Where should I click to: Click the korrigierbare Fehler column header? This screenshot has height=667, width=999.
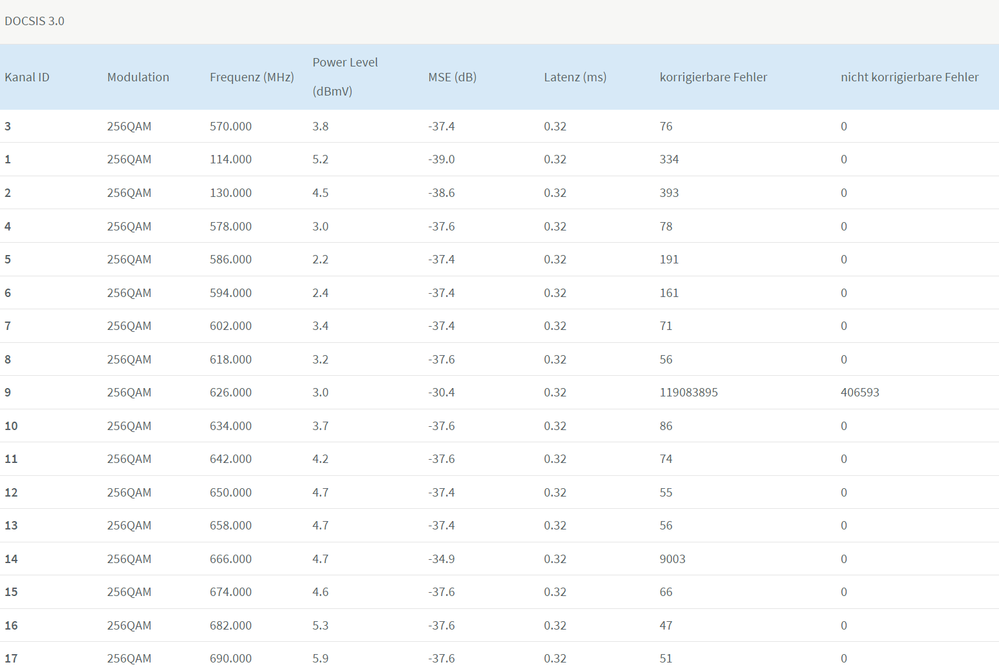[714, 77]
